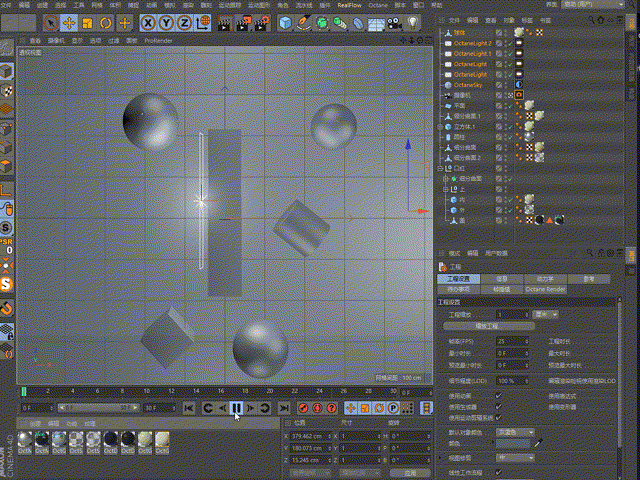Toggle the X axis lock
This screenshot has height=480, width=640.
pos(148,23)
